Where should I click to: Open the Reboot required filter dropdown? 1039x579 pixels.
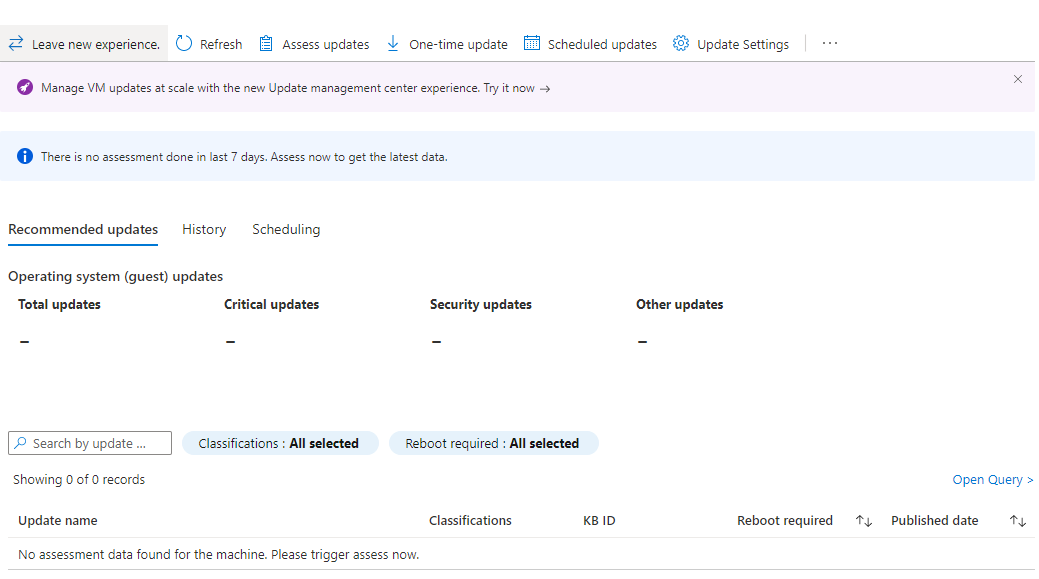coord(492,443)
